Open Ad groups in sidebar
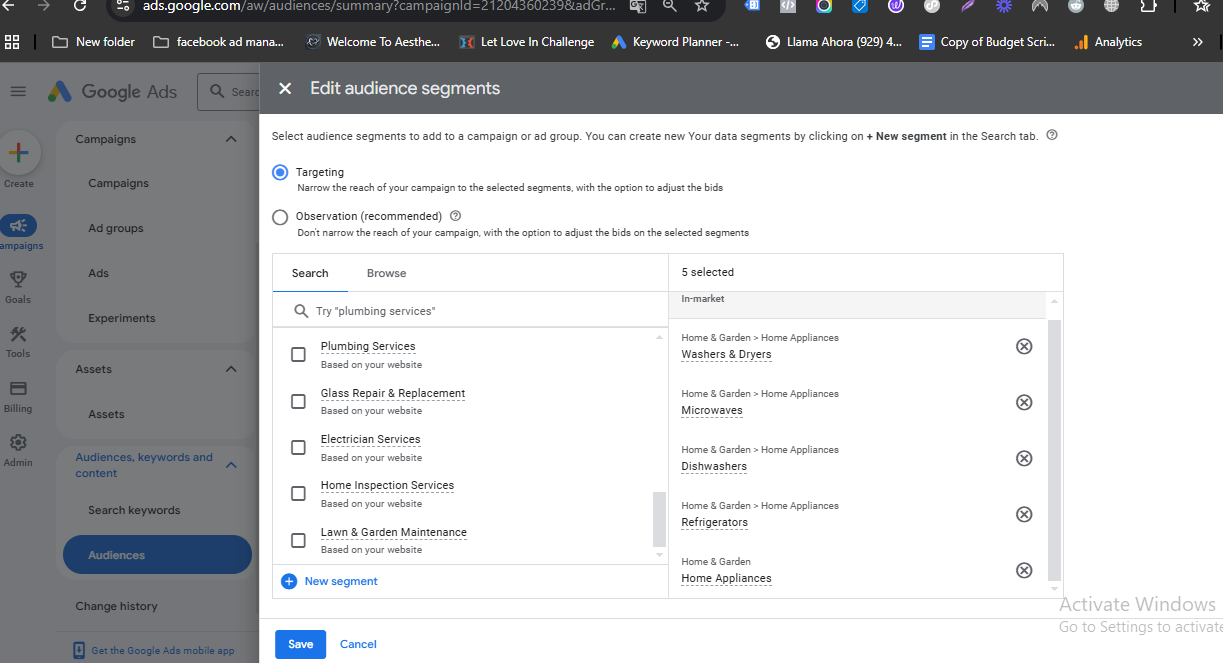The height and width of the screenshot is (663, 1223). click(116, 228)
